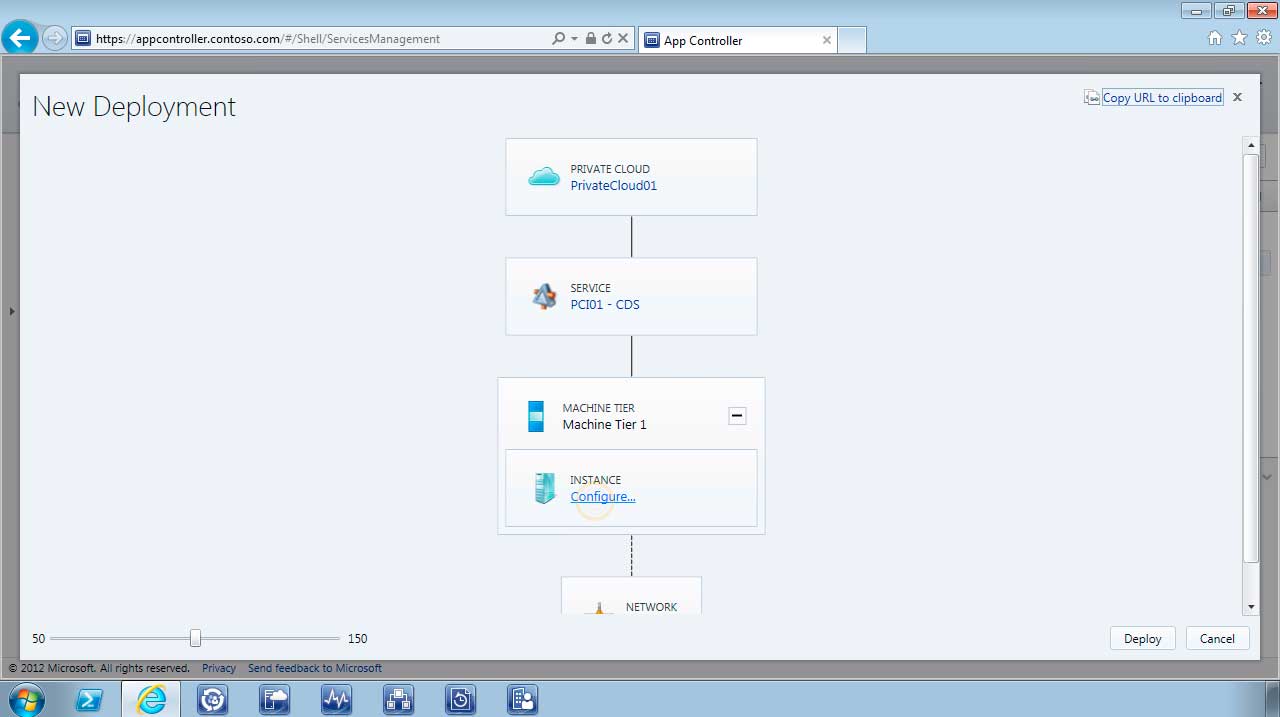Click the diagram vertical scrollbar thumb

(1250, 357)
